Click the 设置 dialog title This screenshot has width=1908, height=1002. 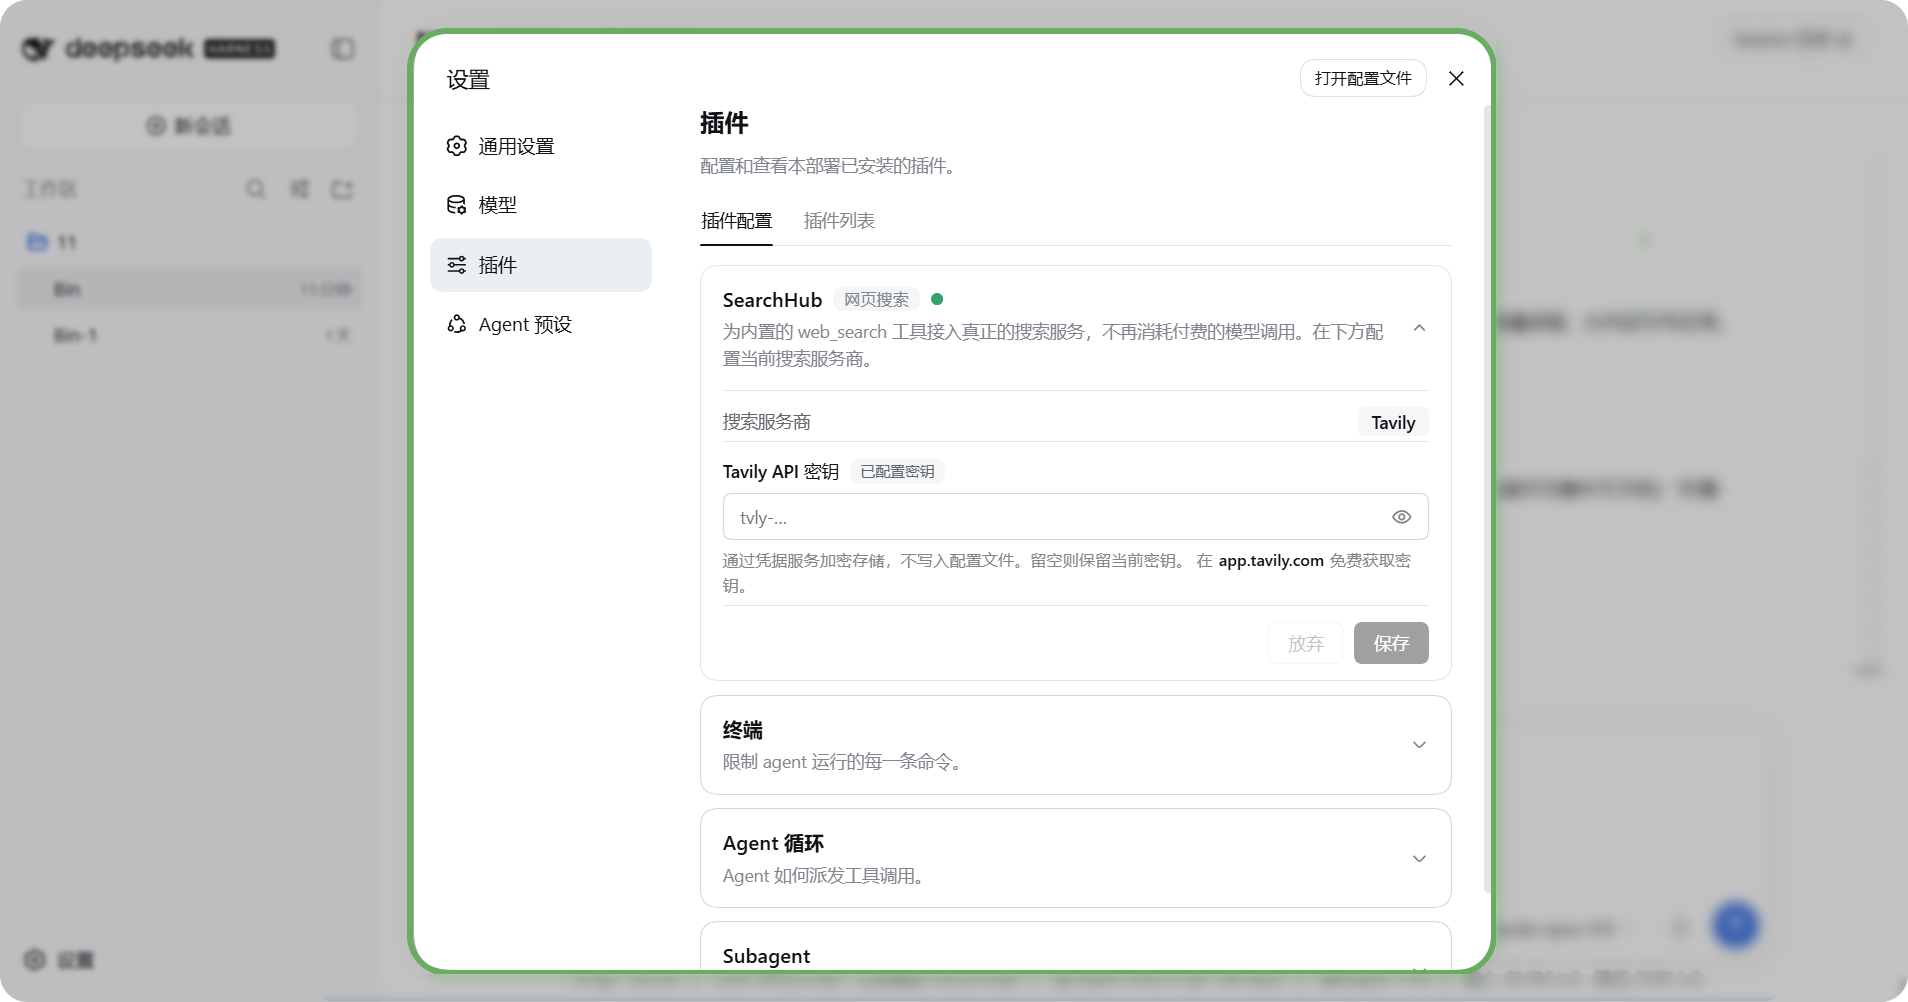pyautogui.click(x=468, y=80)
